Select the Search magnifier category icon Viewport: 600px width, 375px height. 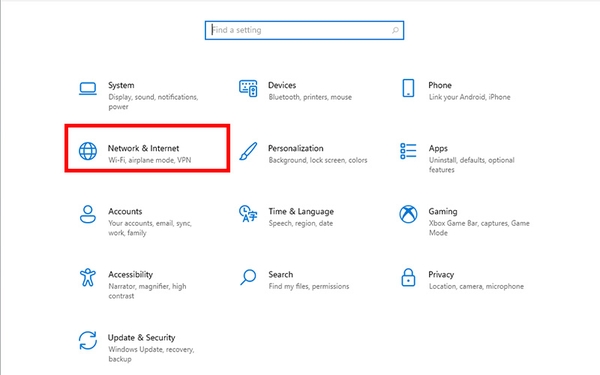coord(248,277)
